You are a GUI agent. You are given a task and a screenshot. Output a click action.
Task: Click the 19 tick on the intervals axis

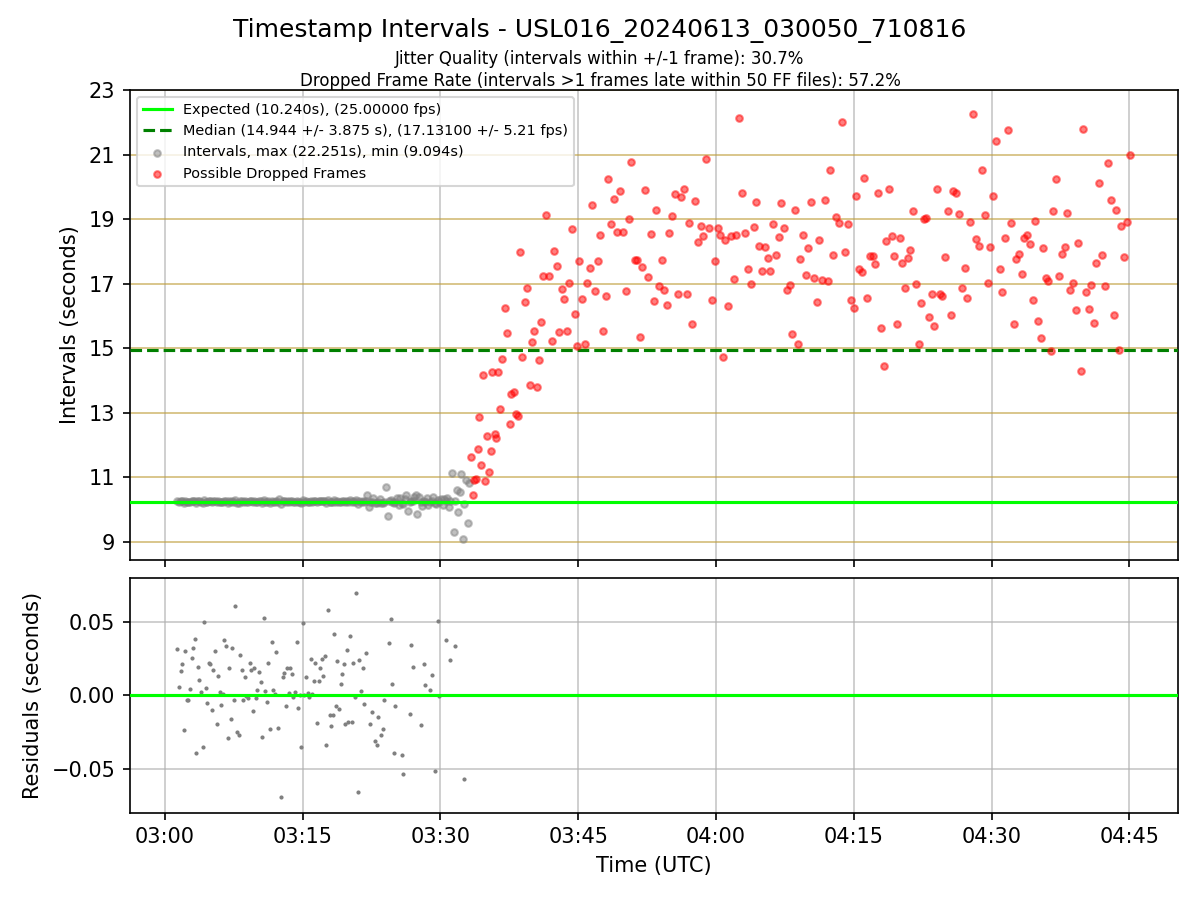tap(103, 220)
